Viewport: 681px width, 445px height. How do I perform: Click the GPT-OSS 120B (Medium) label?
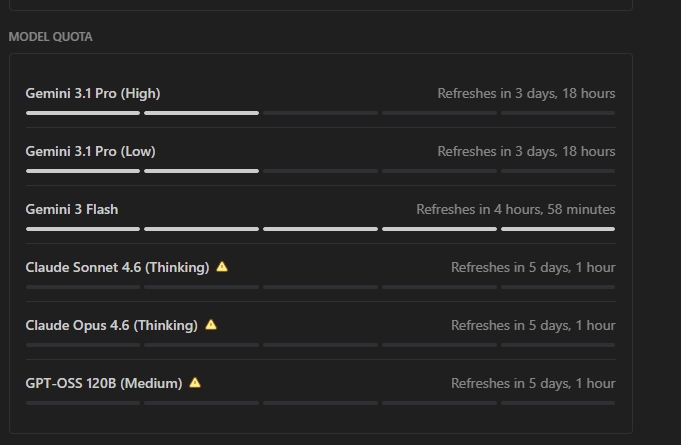coord(104,383)
